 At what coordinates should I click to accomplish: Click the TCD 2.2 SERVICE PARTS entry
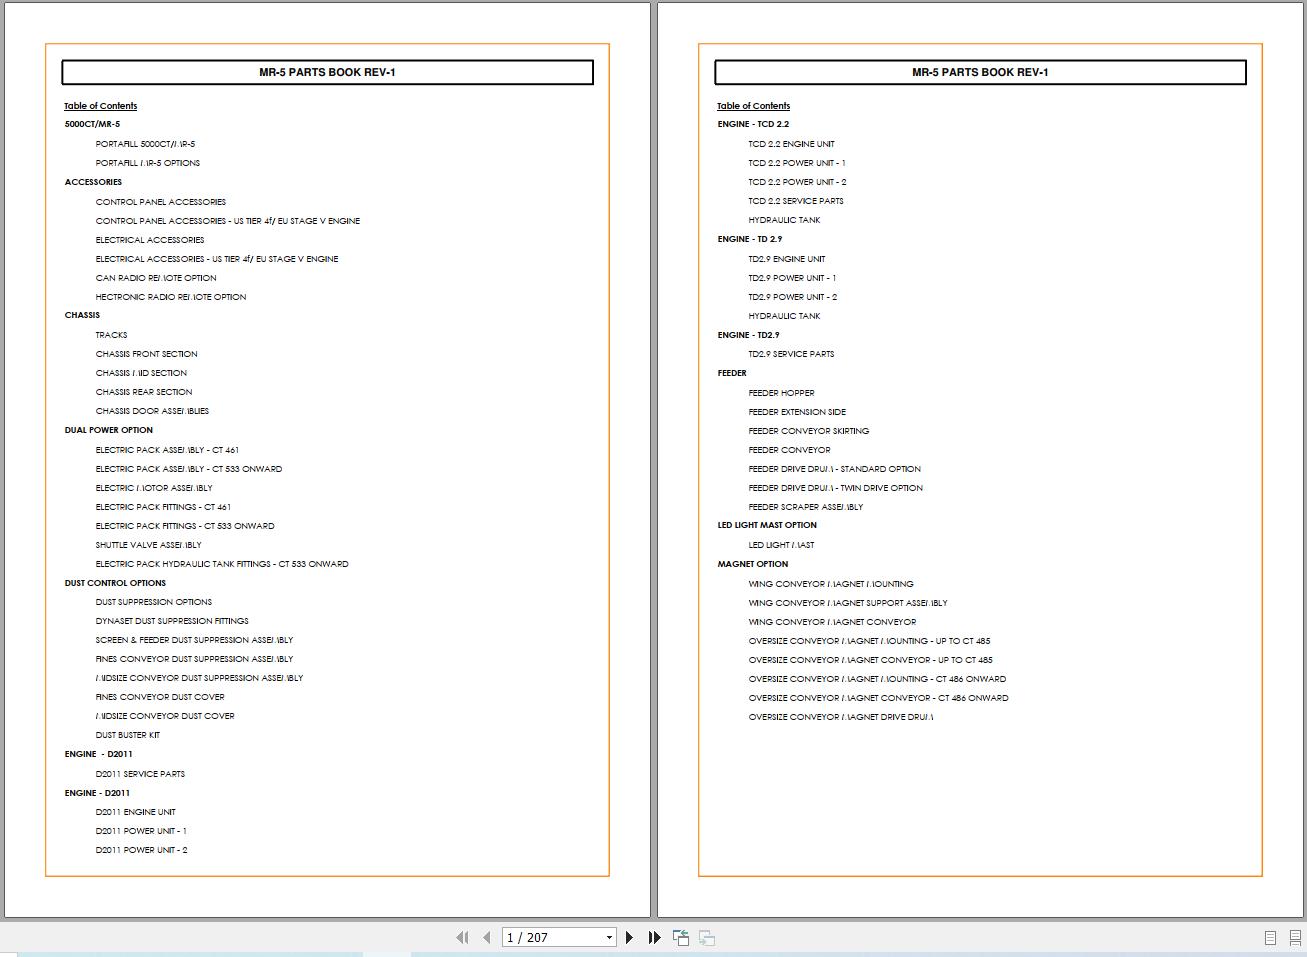pyautogui.click(x=796, y=201)
